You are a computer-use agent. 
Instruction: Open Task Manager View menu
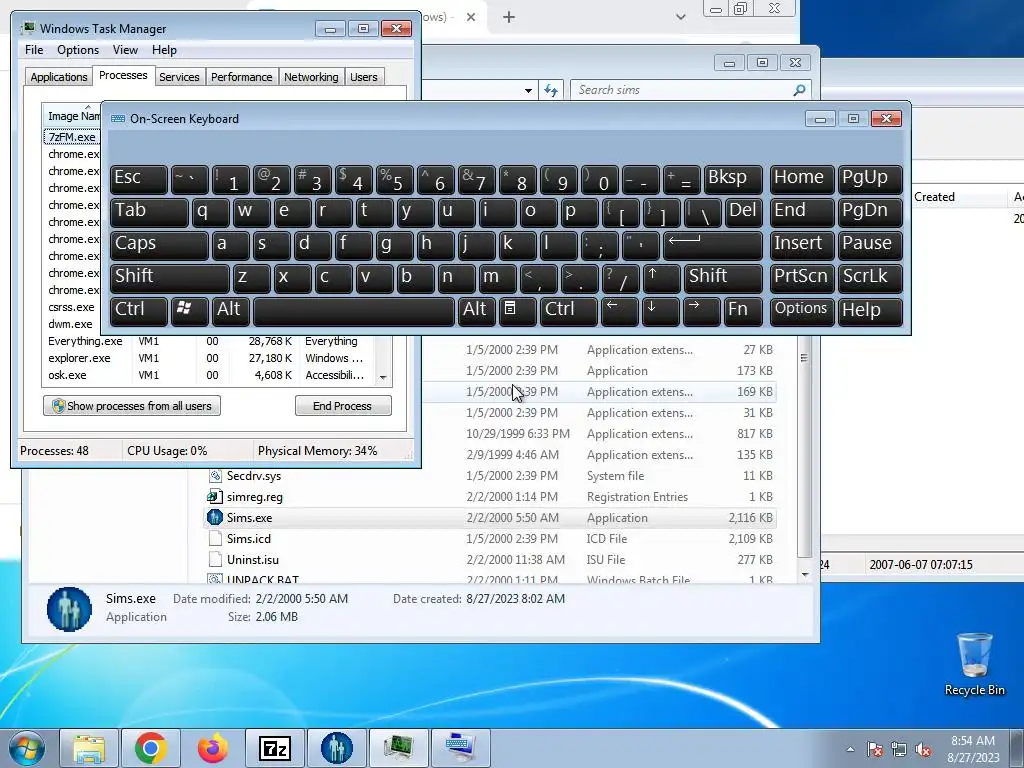point(125,50)
